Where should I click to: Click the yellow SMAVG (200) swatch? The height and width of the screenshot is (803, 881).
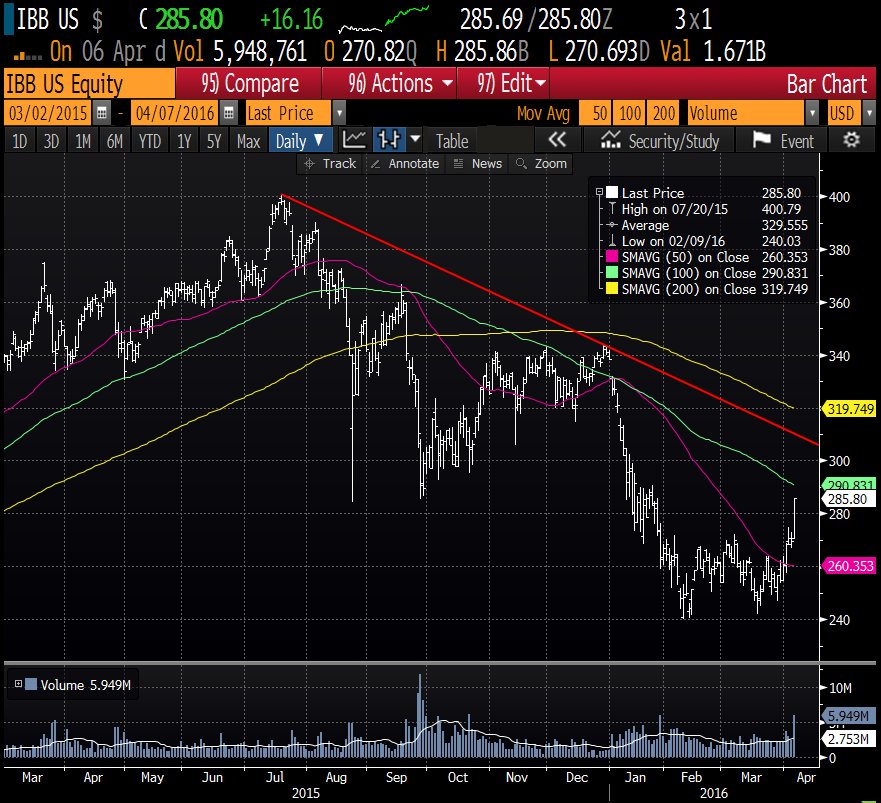(612, 289)
